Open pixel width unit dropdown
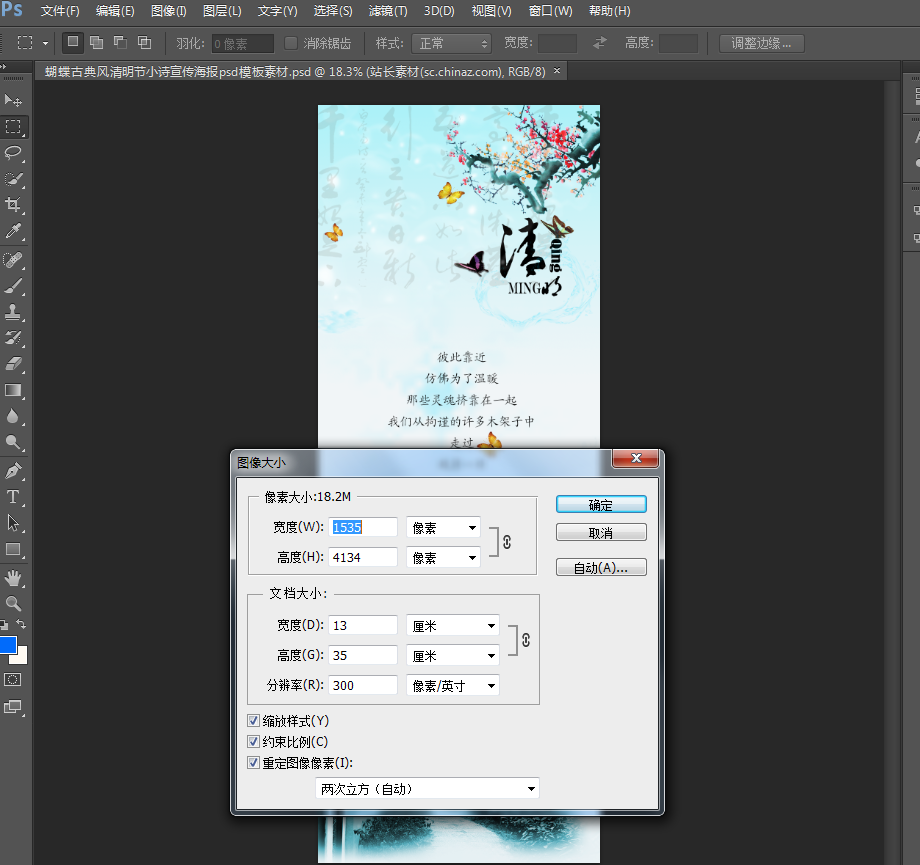Screen dimensions: 920x865 coord(444,528)
